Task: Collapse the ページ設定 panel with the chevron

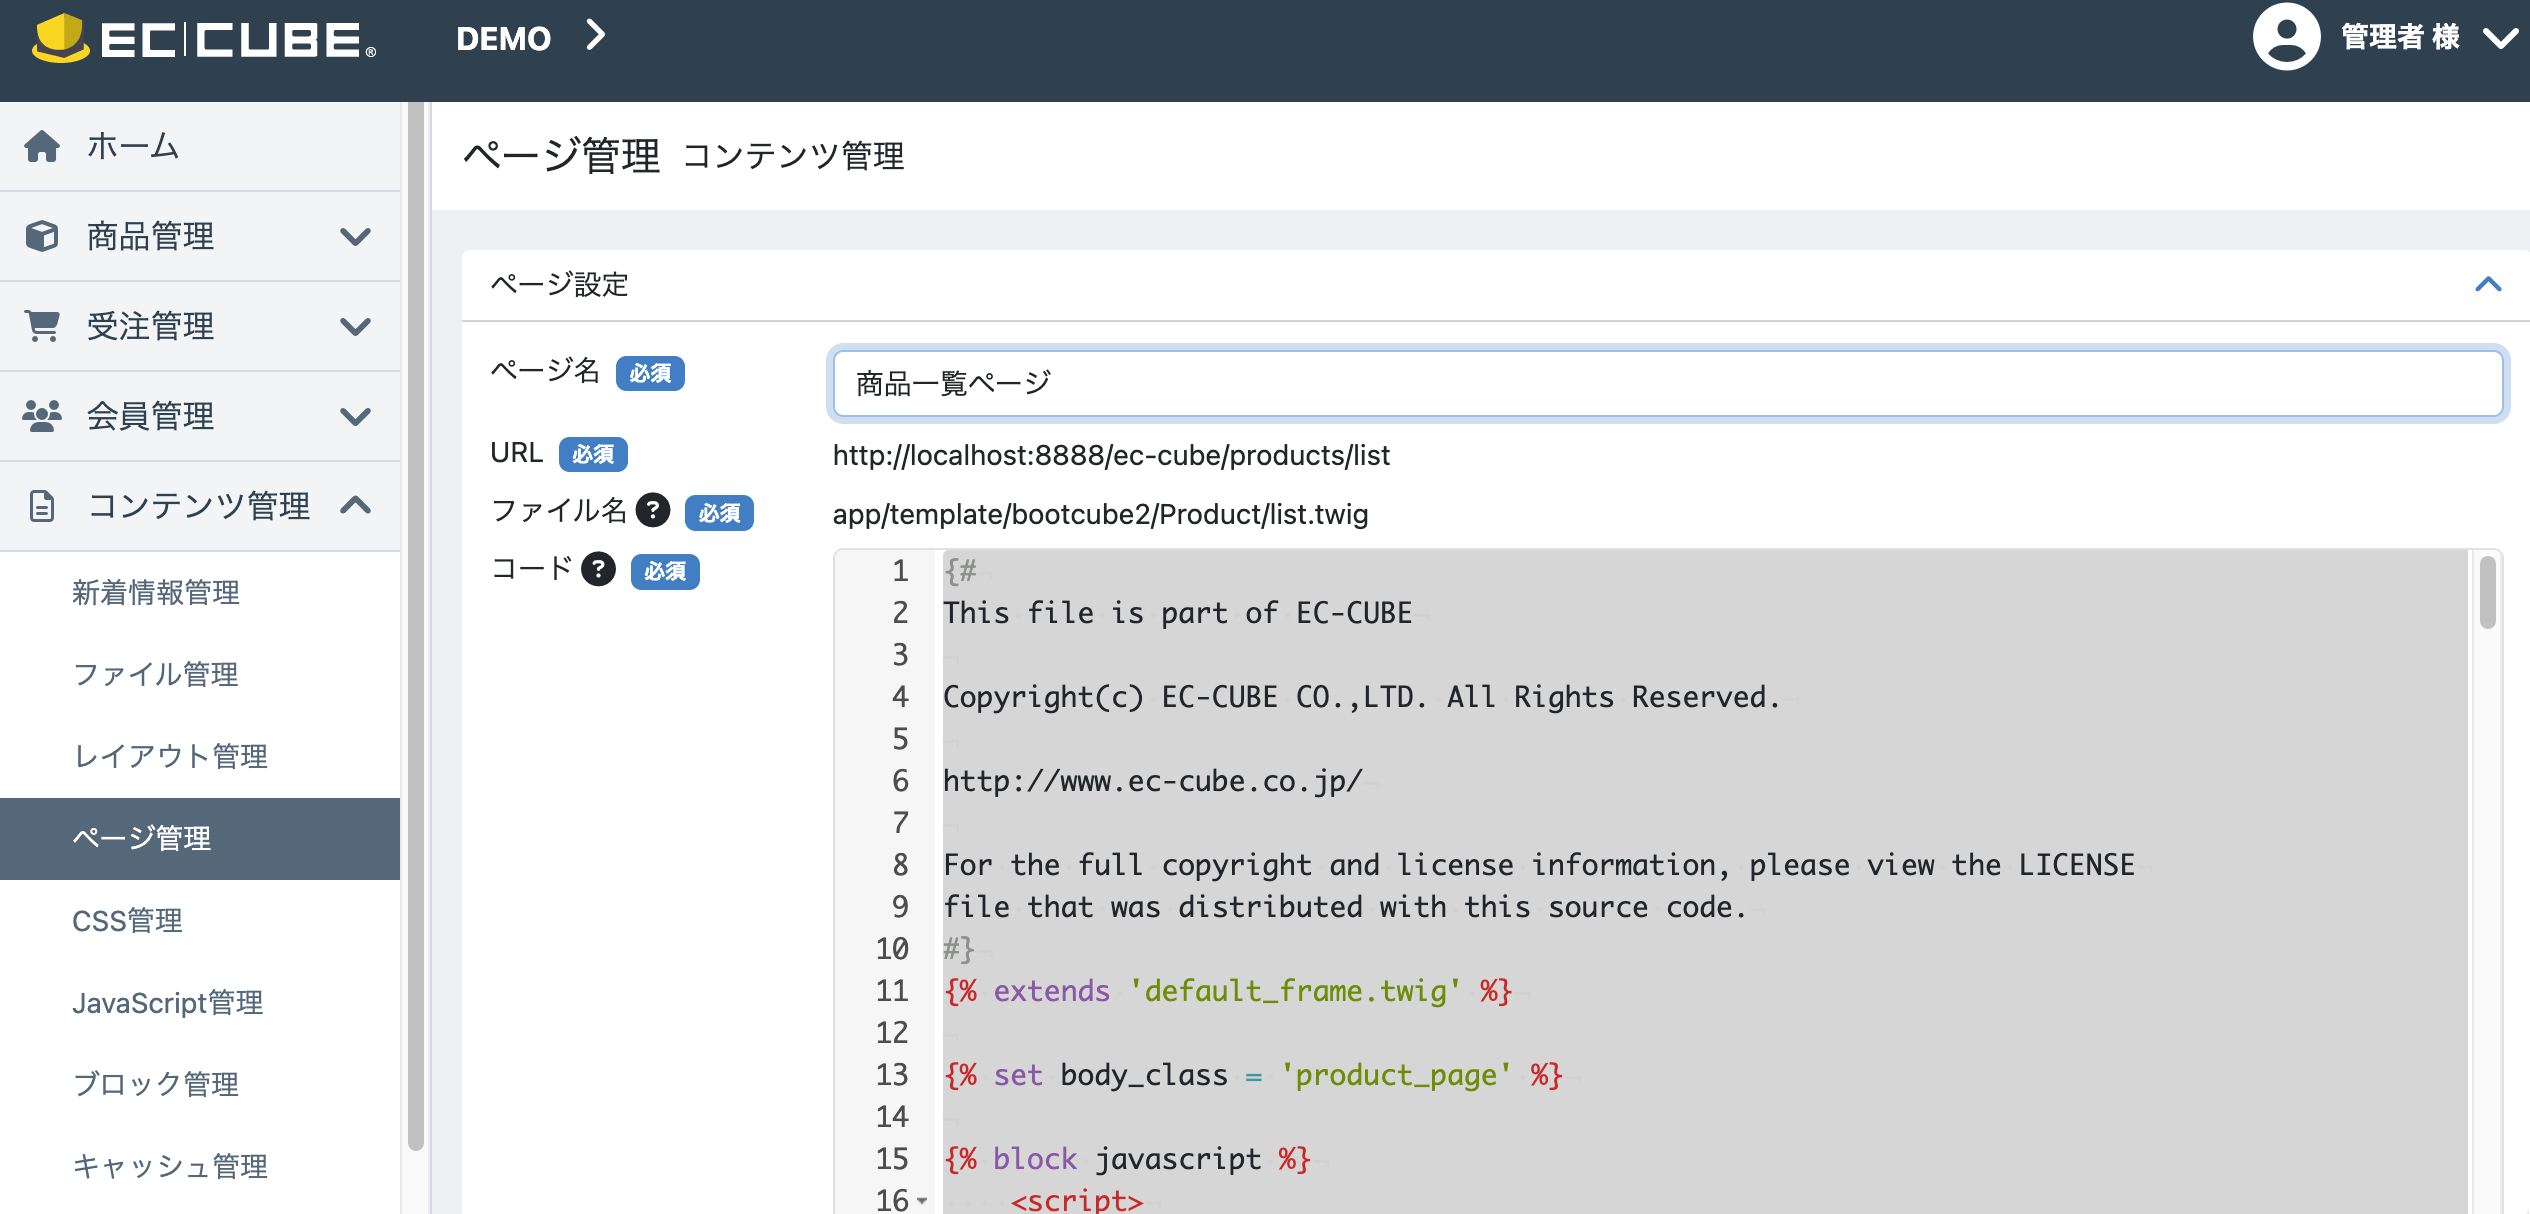Action: click(2488, 285)
